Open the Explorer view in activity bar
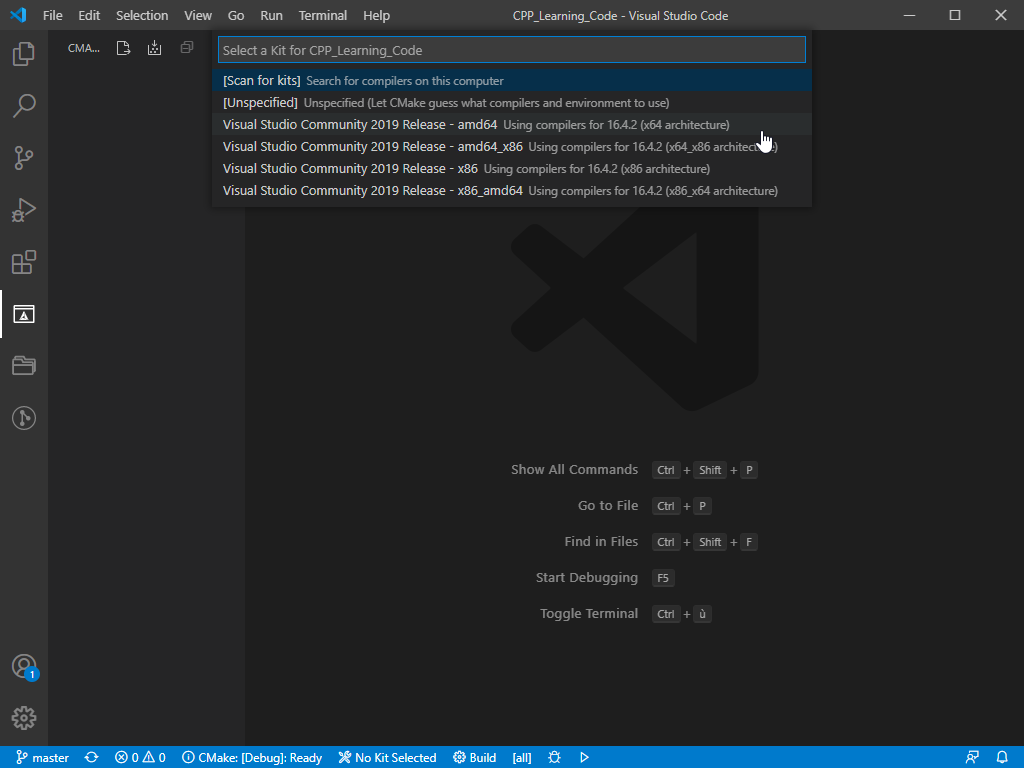Screen dimensions: 1024x768 click(x=24, y=54)
